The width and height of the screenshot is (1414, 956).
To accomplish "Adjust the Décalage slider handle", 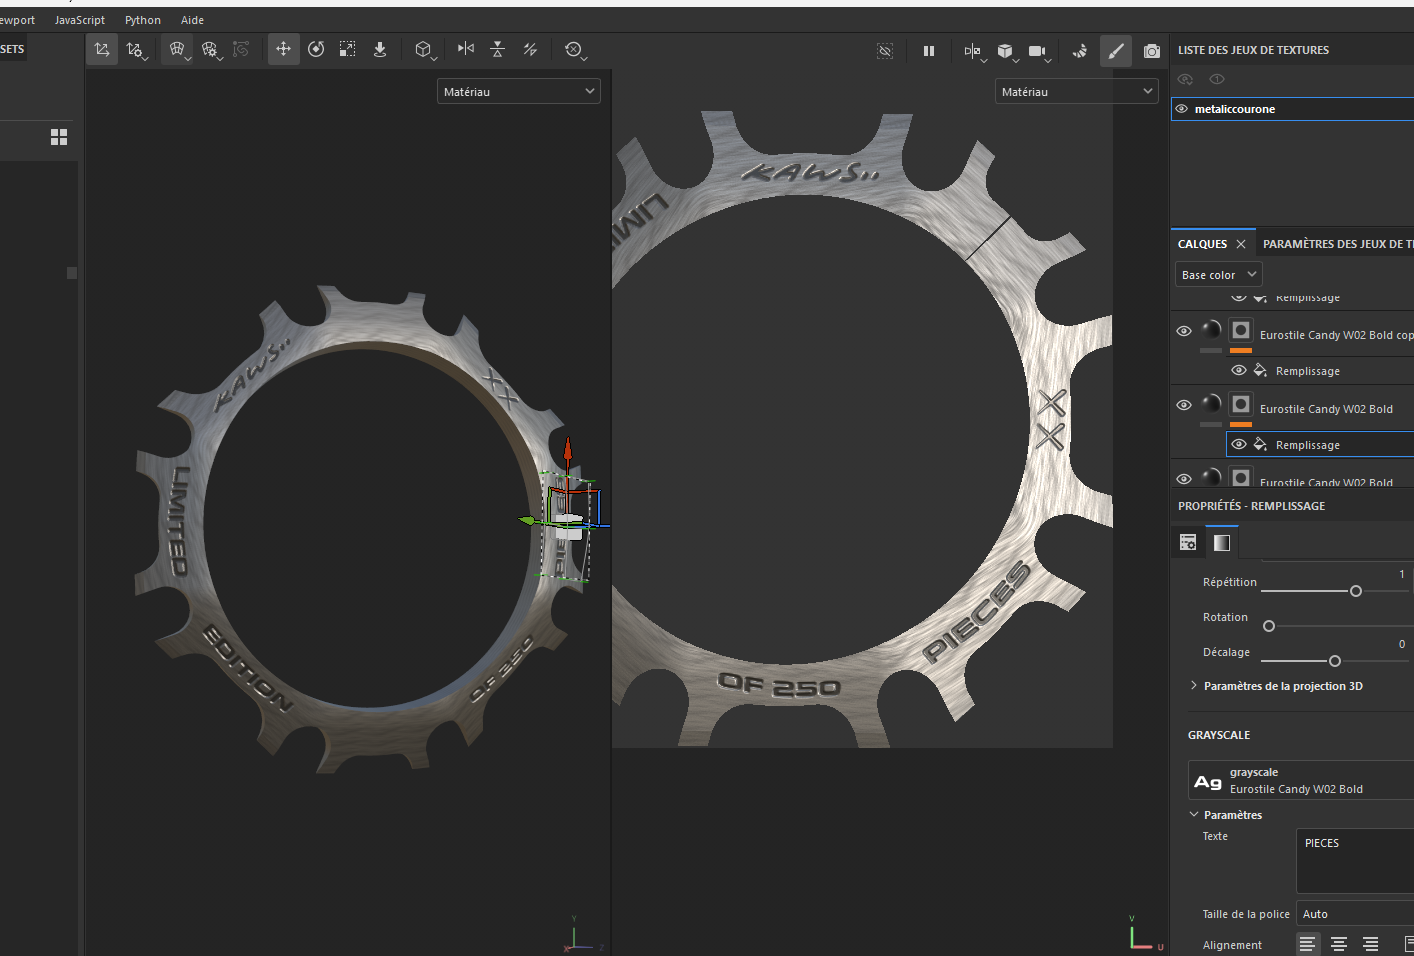I will tap(1335, 661).
